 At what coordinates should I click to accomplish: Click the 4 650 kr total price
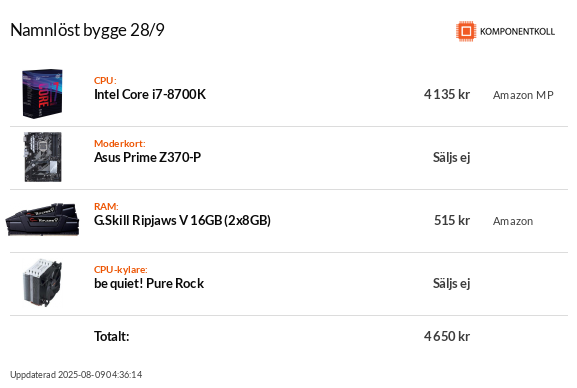(x=447, y=336)
